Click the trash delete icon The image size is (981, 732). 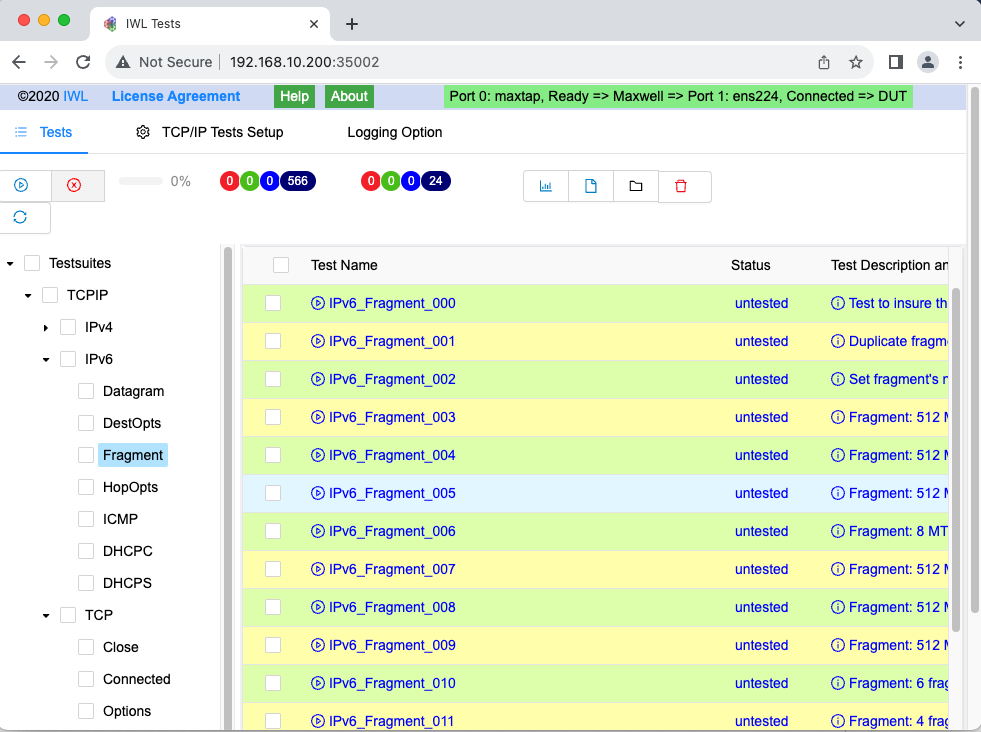click(684, 185)
